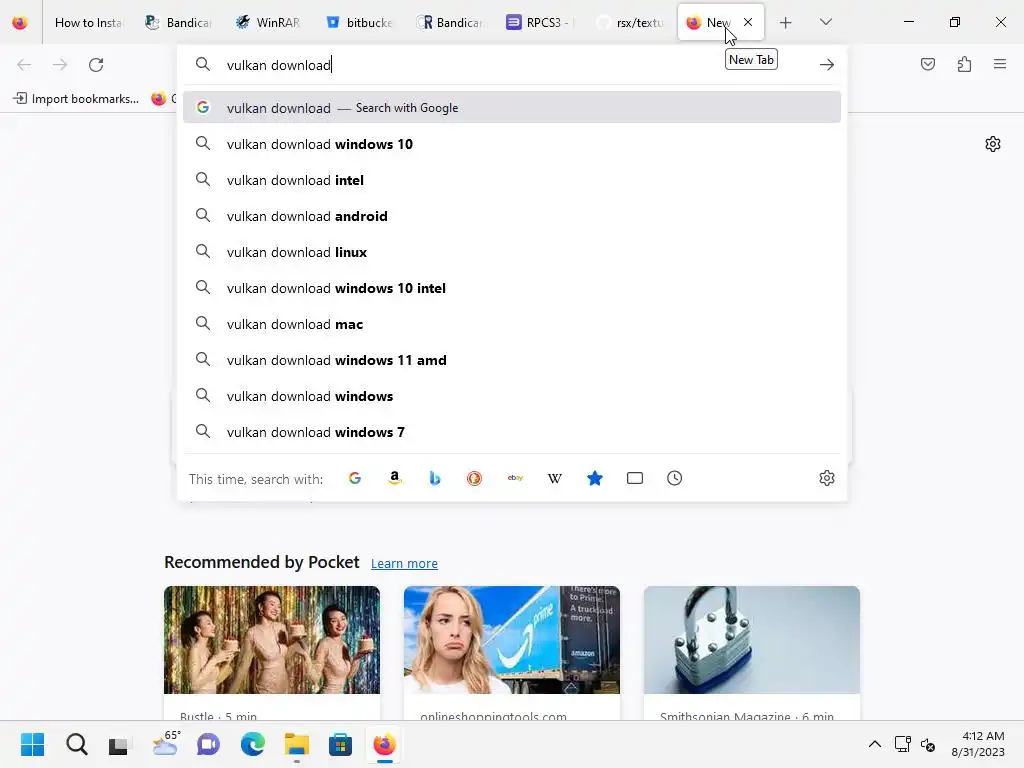1024x768 pixels.
Task: Choose suggestion 'vulkan download windows'
Action: point(512,396)
